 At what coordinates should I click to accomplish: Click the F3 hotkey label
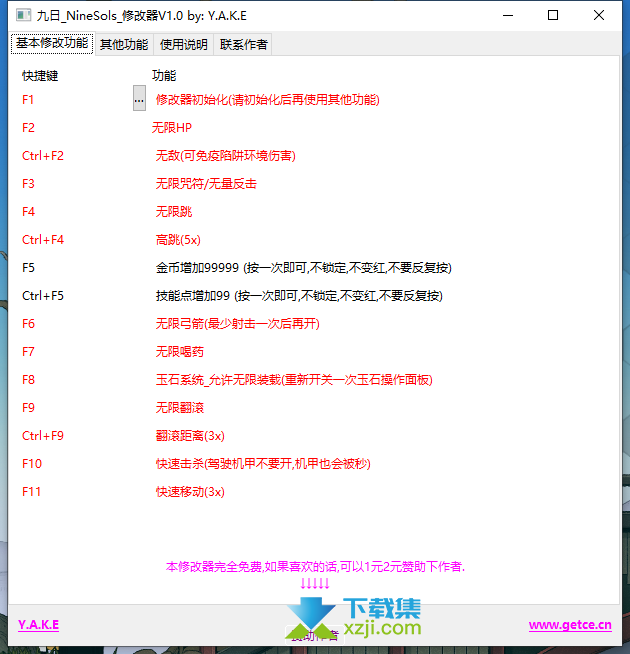28,184
